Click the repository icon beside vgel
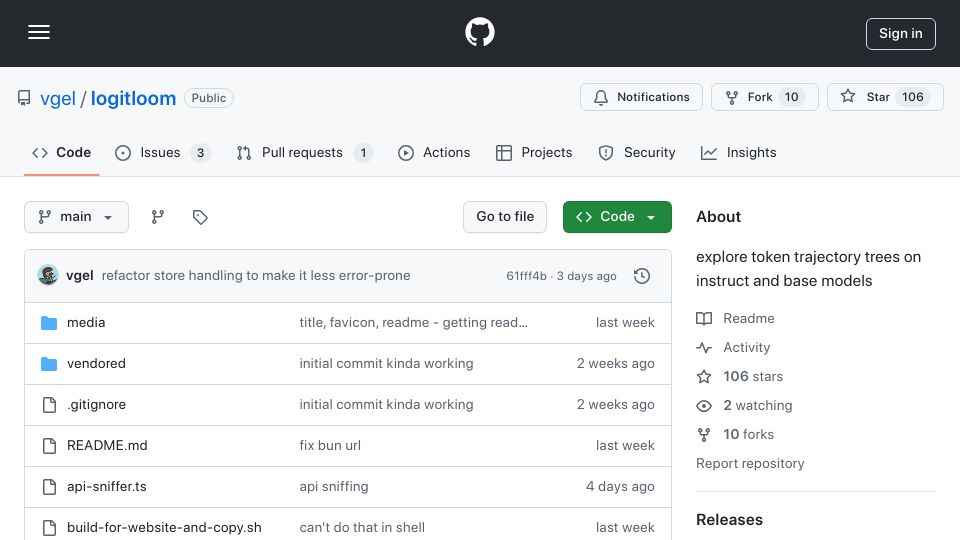960x540 pixels. [x=24, y=98]
